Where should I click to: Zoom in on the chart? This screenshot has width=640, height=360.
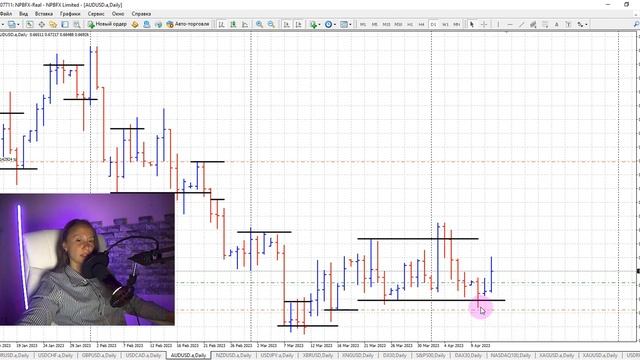[x=259, y=24]
